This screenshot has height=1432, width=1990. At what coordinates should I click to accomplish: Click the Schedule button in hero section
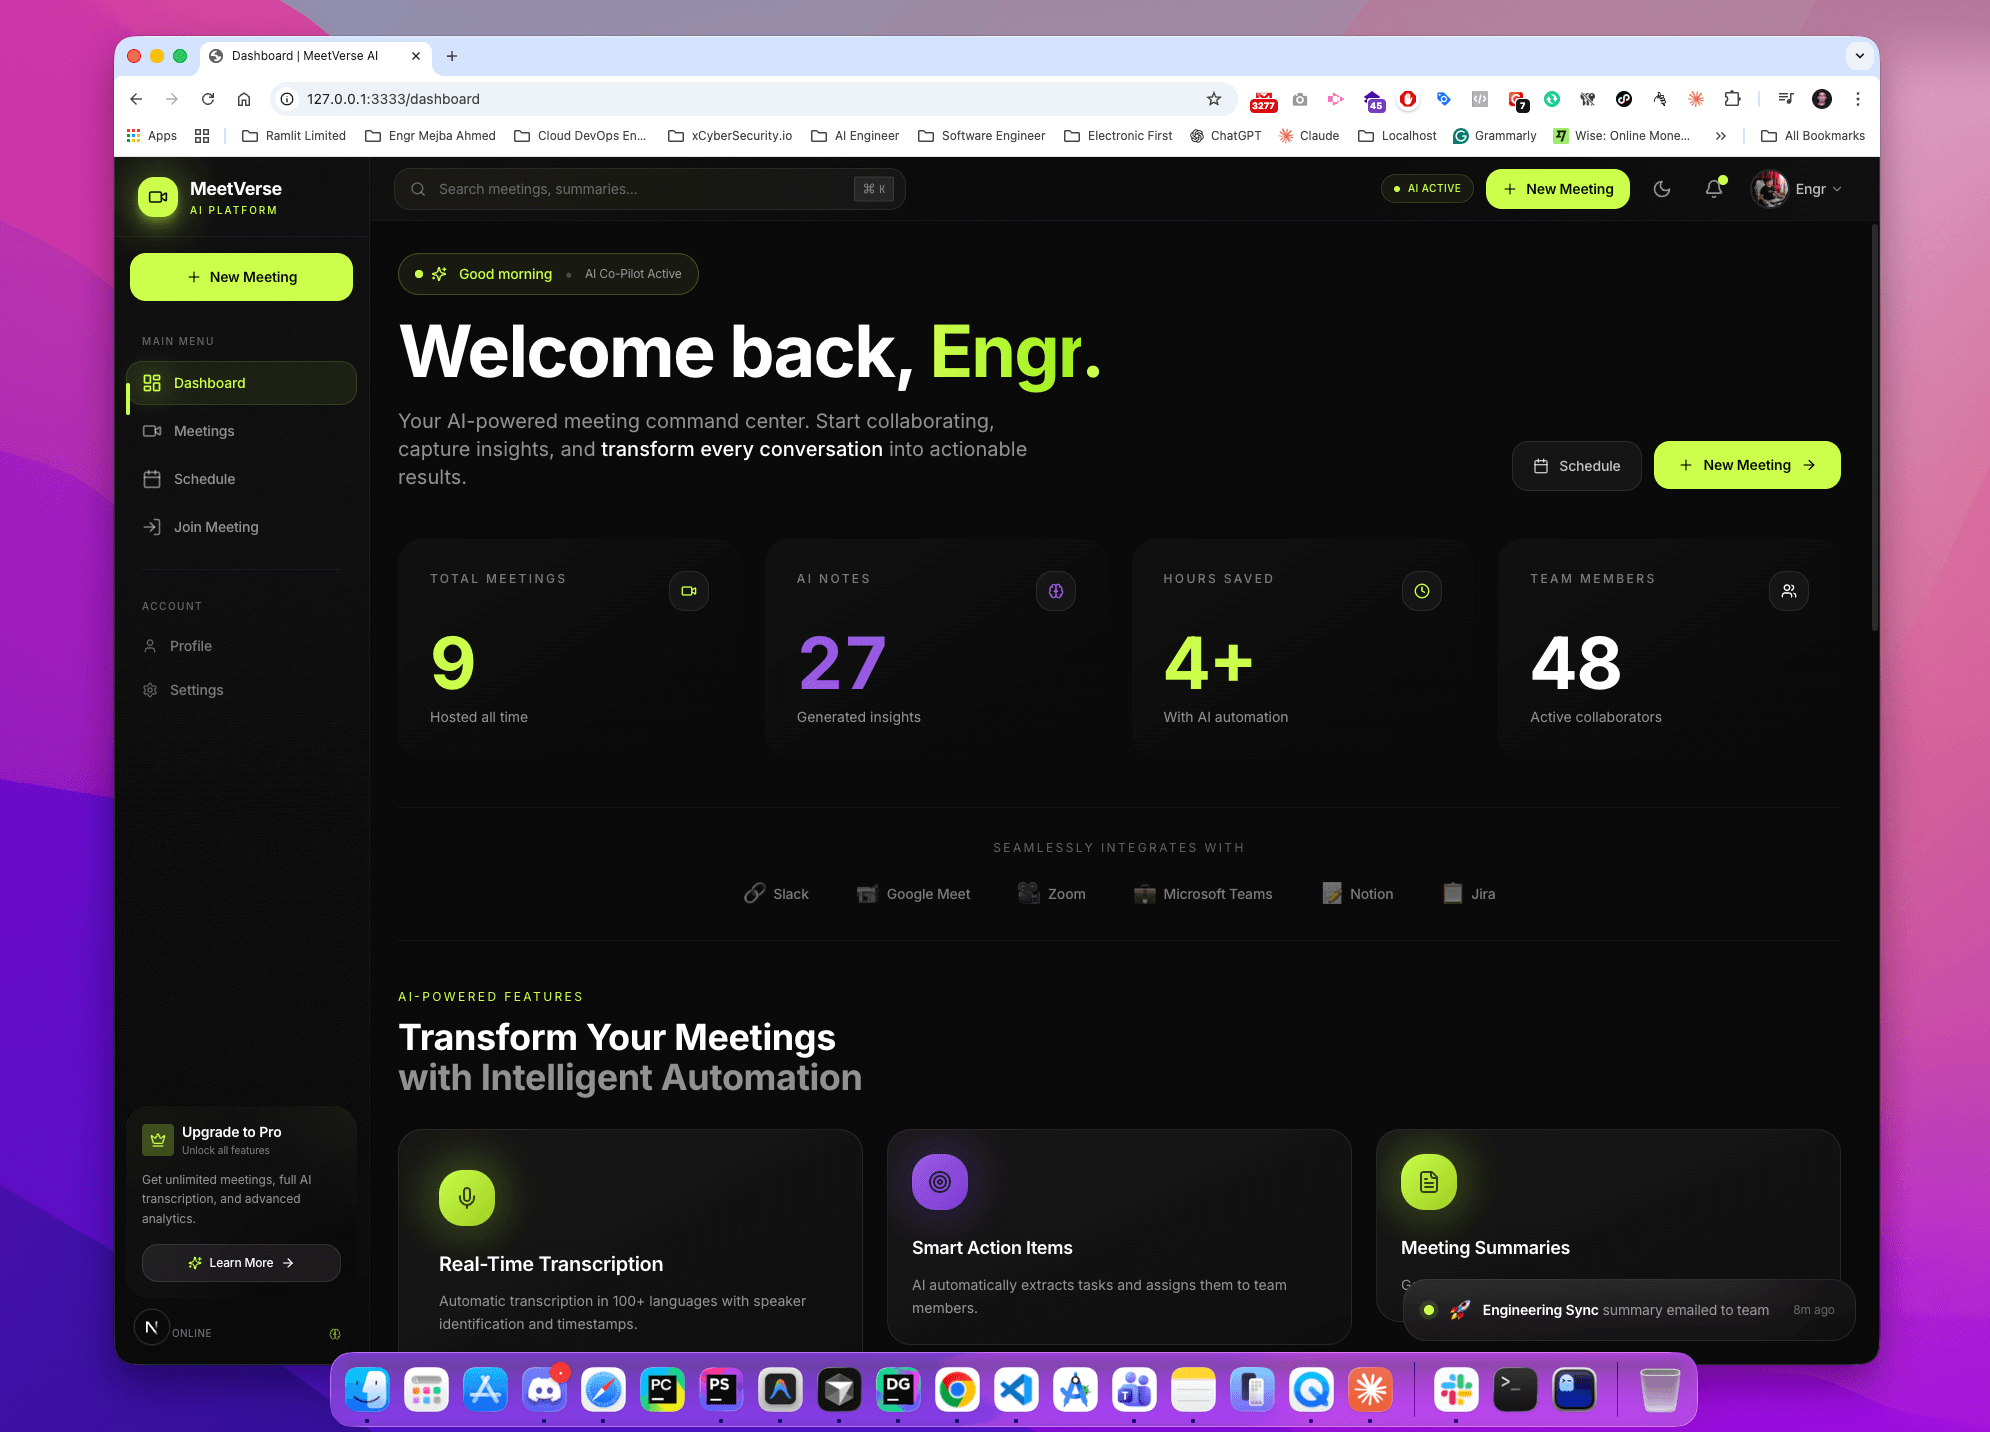coord(1577,466)
